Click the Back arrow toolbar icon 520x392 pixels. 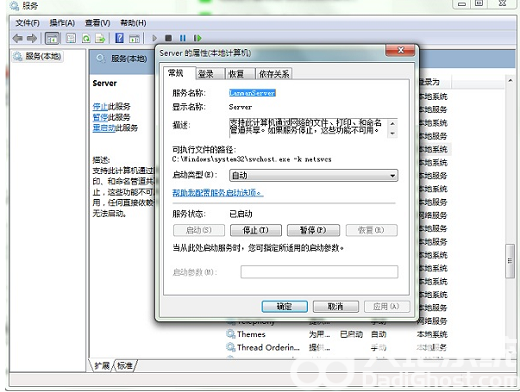pos(17,38)
